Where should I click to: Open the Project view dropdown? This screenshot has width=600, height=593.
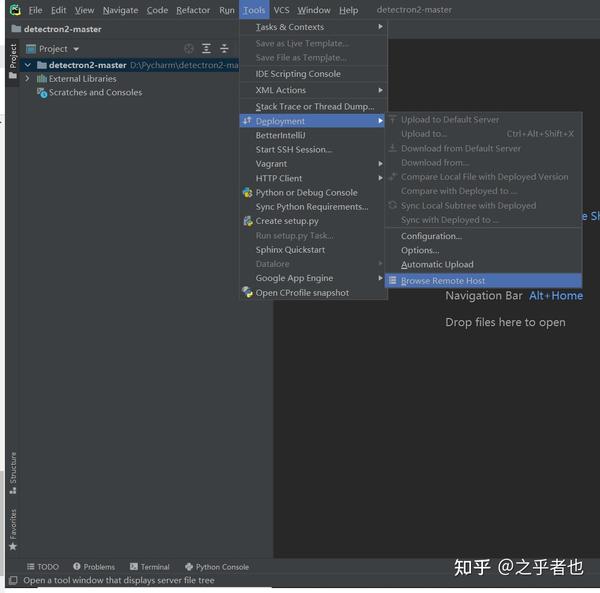(x=76, y=49)
